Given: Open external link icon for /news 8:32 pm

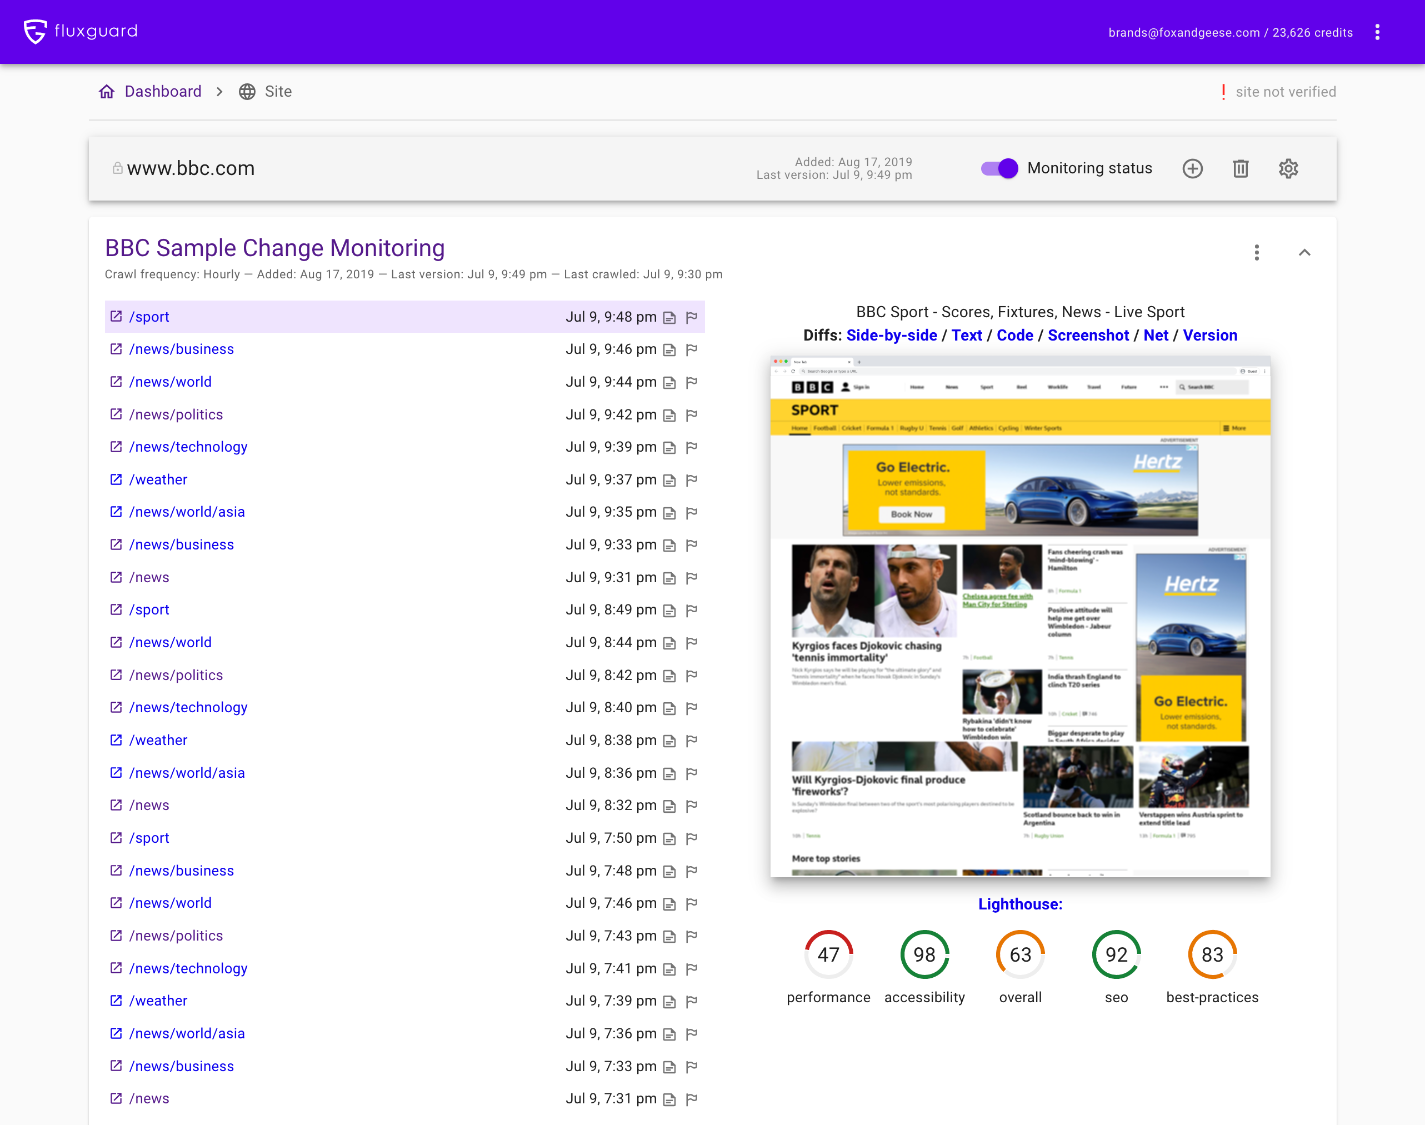Looking at the screenshot, I should [116, 805].
